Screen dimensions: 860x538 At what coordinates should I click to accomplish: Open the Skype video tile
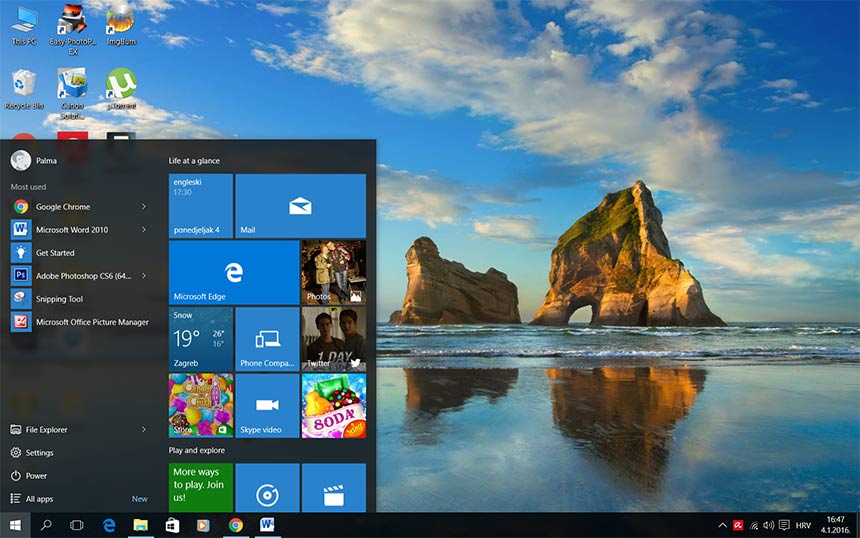pos(267,406)
